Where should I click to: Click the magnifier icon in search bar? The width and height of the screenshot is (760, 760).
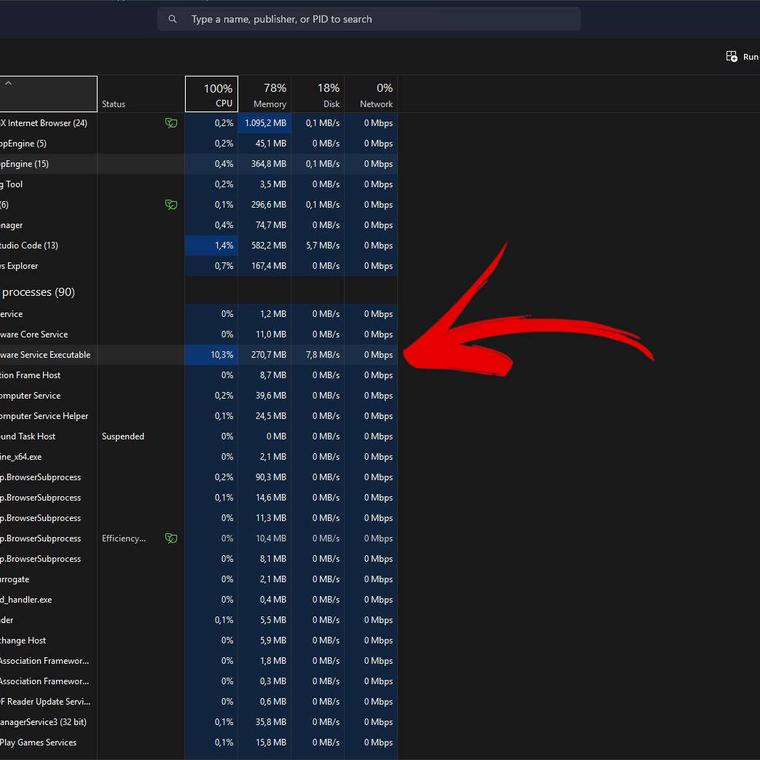[x=173, y=19]
